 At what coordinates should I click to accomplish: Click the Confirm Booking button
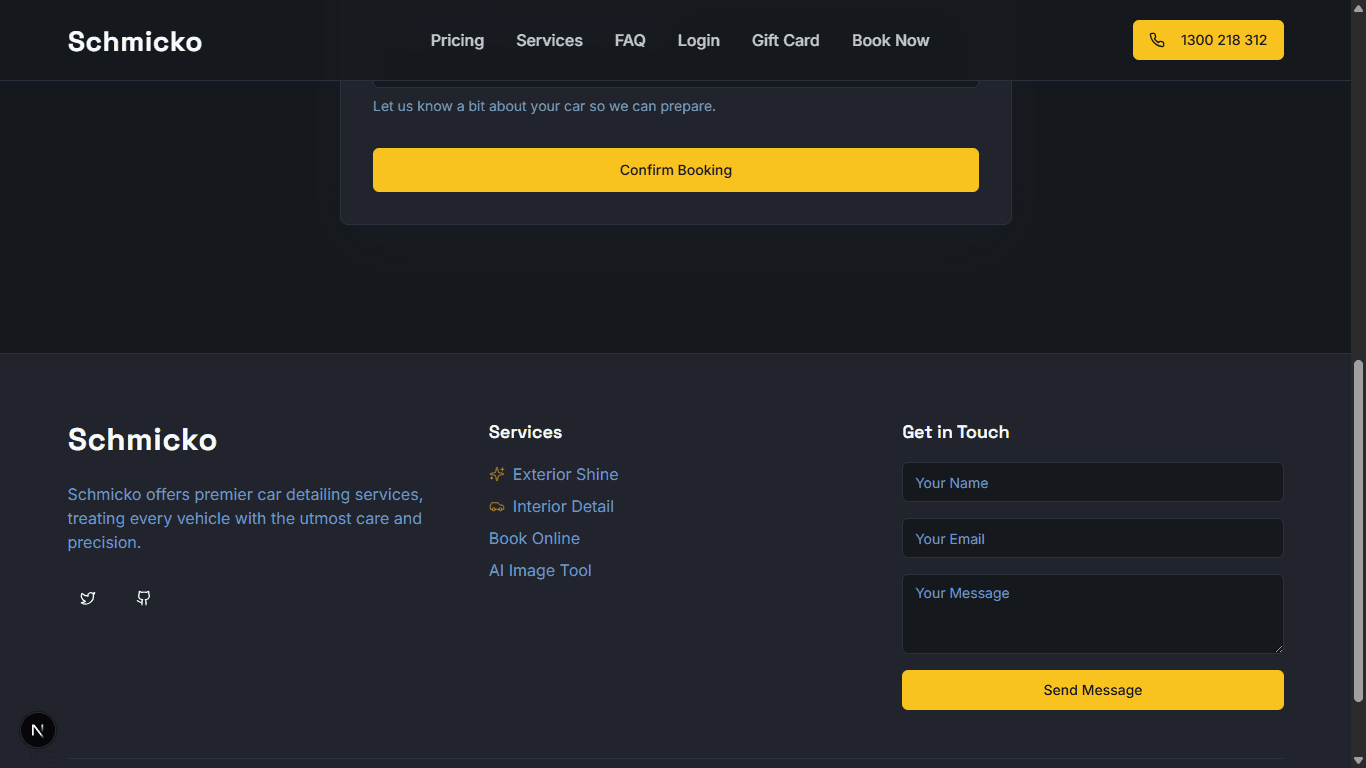pos(676,170)
